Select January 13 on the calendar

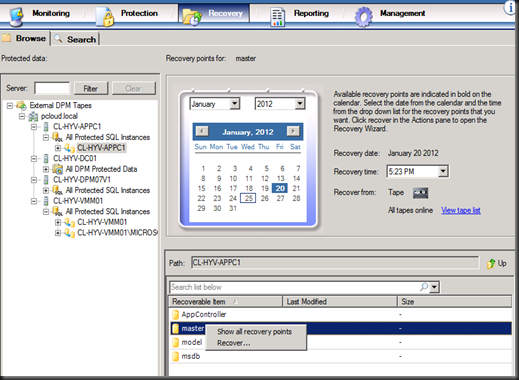click(281, 178)
